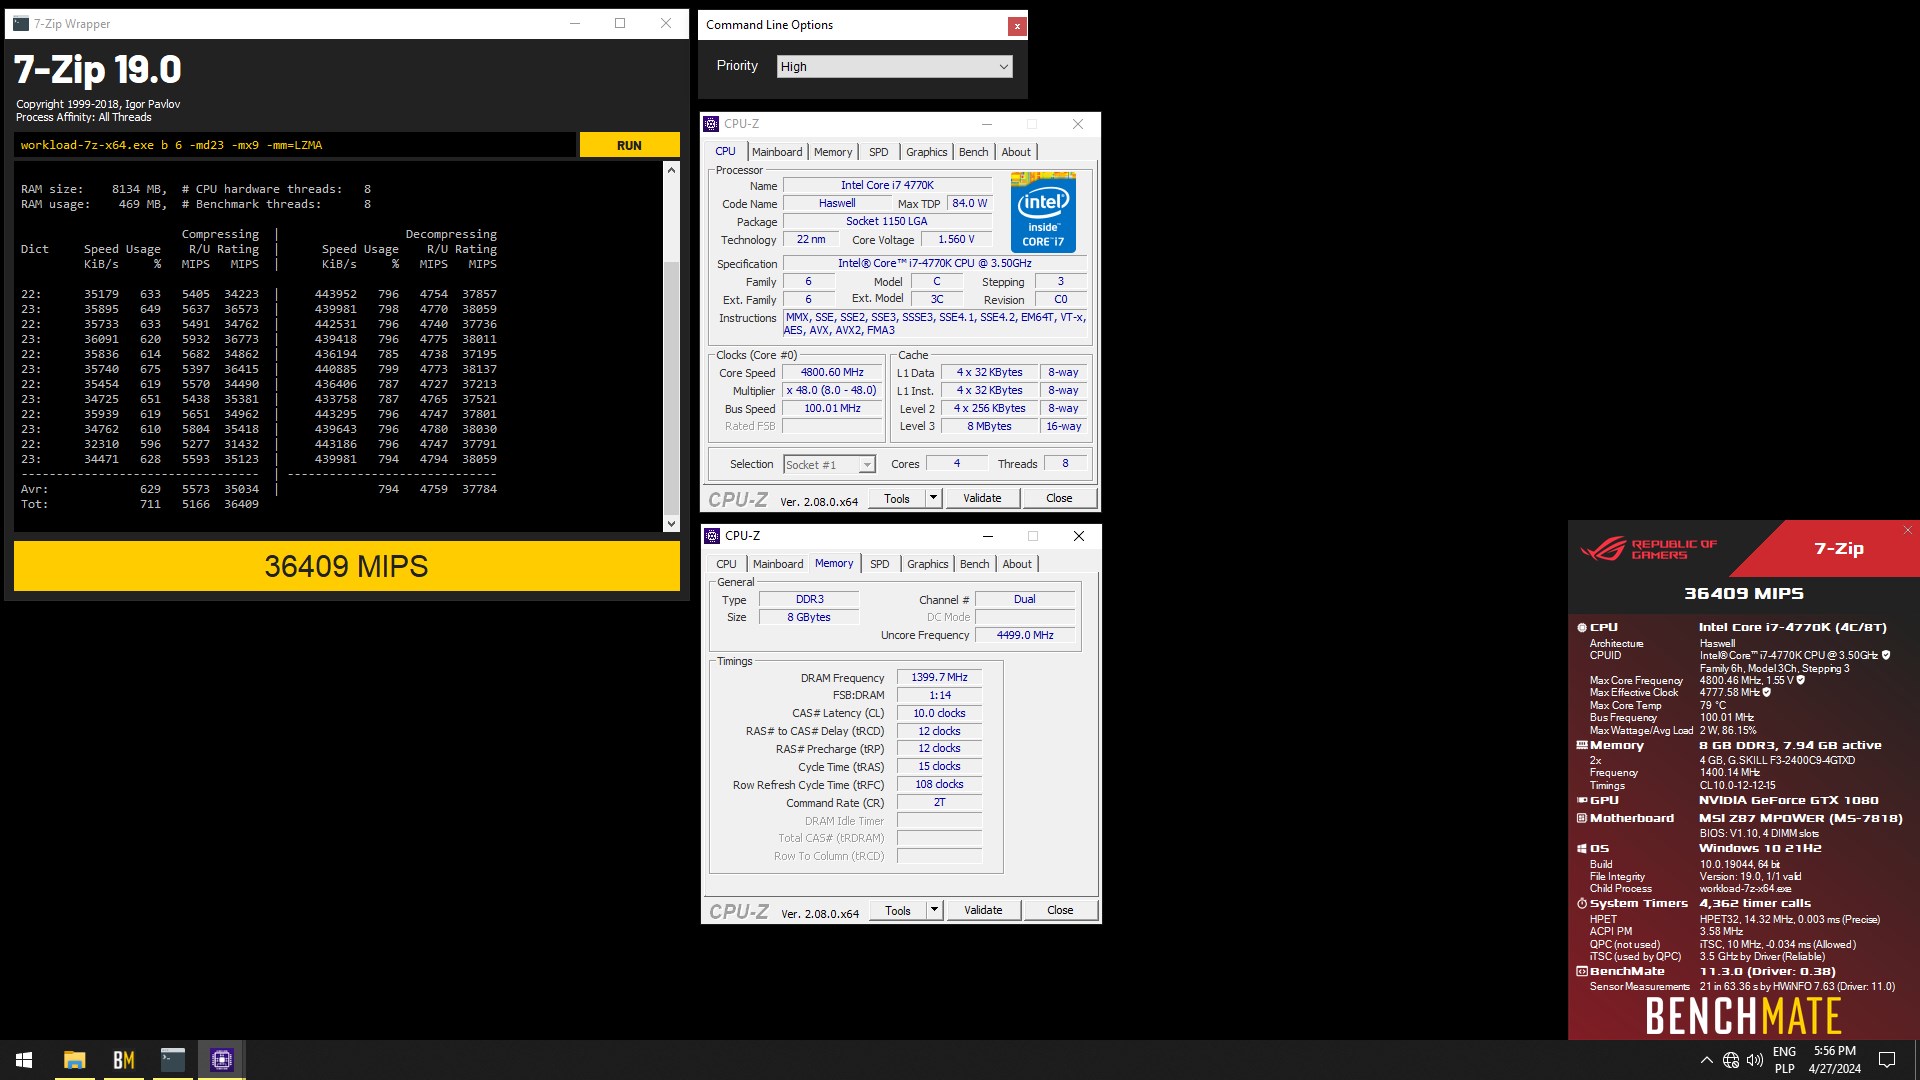Switch to Mainboard tab in upper CPU-Z
The height and width of the screenshot is (1080, 1920).
click(777, 152)
